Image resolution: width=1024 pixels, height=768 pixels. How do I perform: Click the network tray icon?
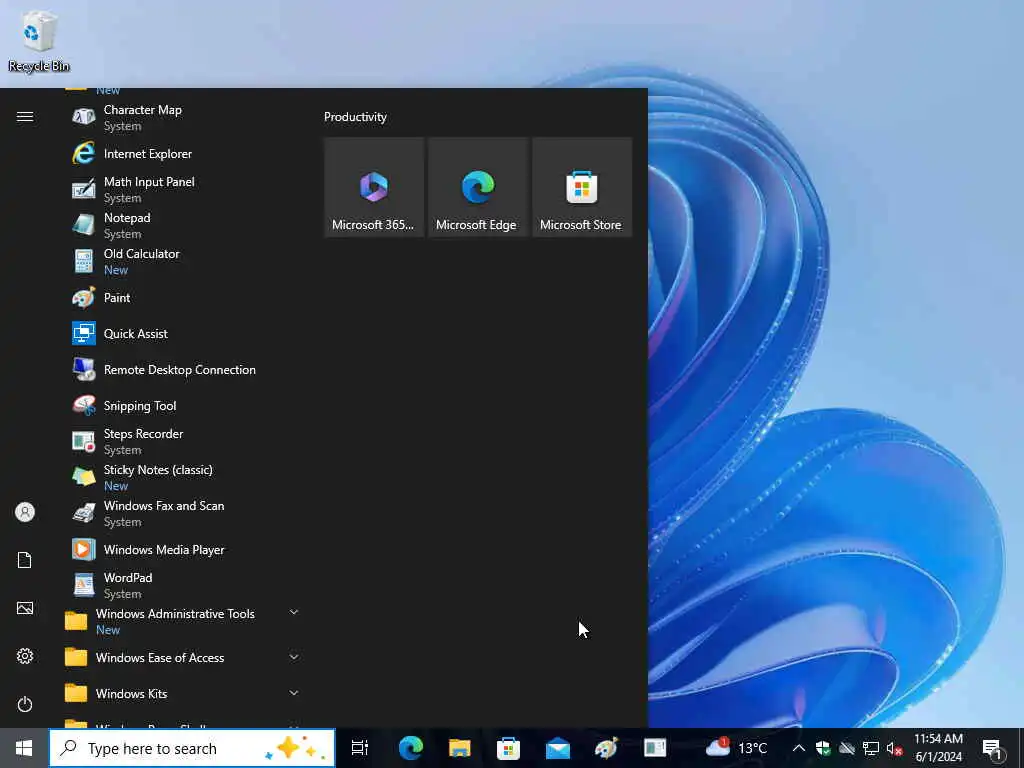(871, 748)
